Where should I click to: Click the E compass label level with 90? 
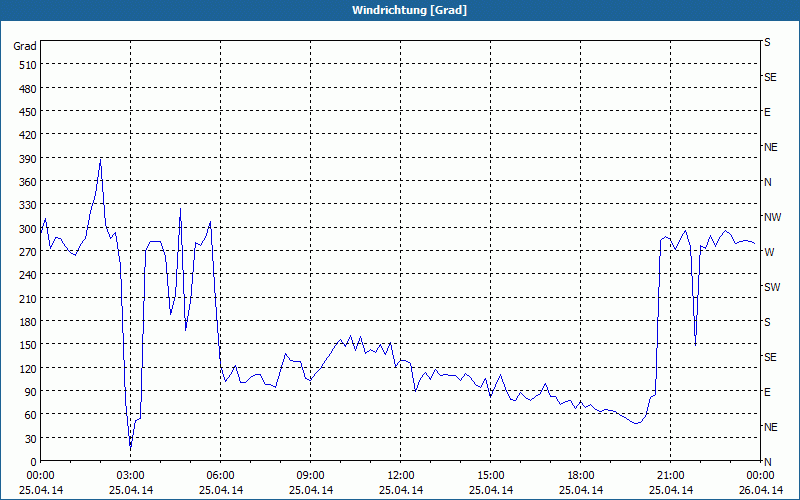767,392
